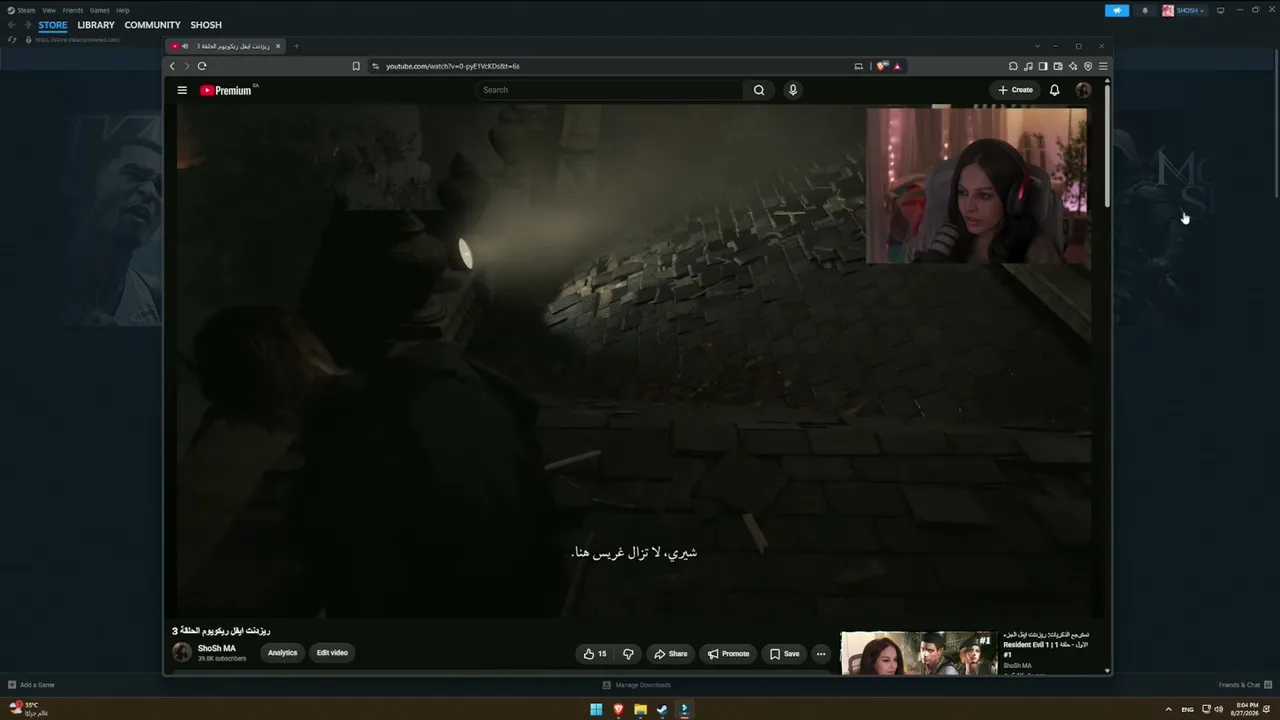Open the Windows Start menu
Image resolution: width=1280 pixels, height=720 pixels.
click(596, 710)
